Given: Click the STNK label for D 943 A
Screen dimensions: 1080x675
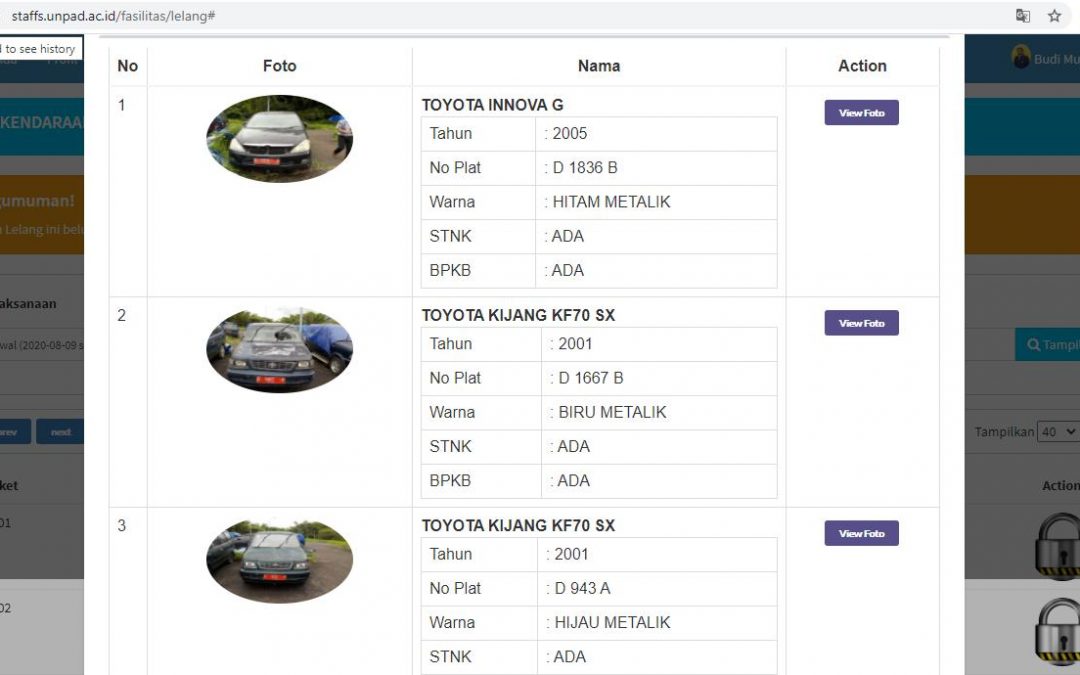Looking at the screenshot, I should pyautogui.click(x=450, y=657).
